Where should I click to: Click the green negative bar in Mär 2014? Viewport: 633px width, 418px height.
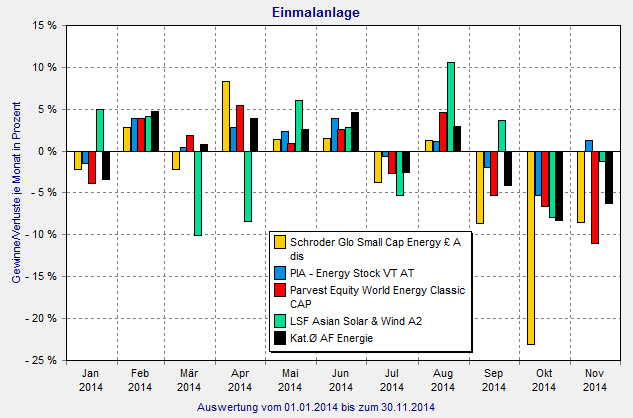[199, 193]
